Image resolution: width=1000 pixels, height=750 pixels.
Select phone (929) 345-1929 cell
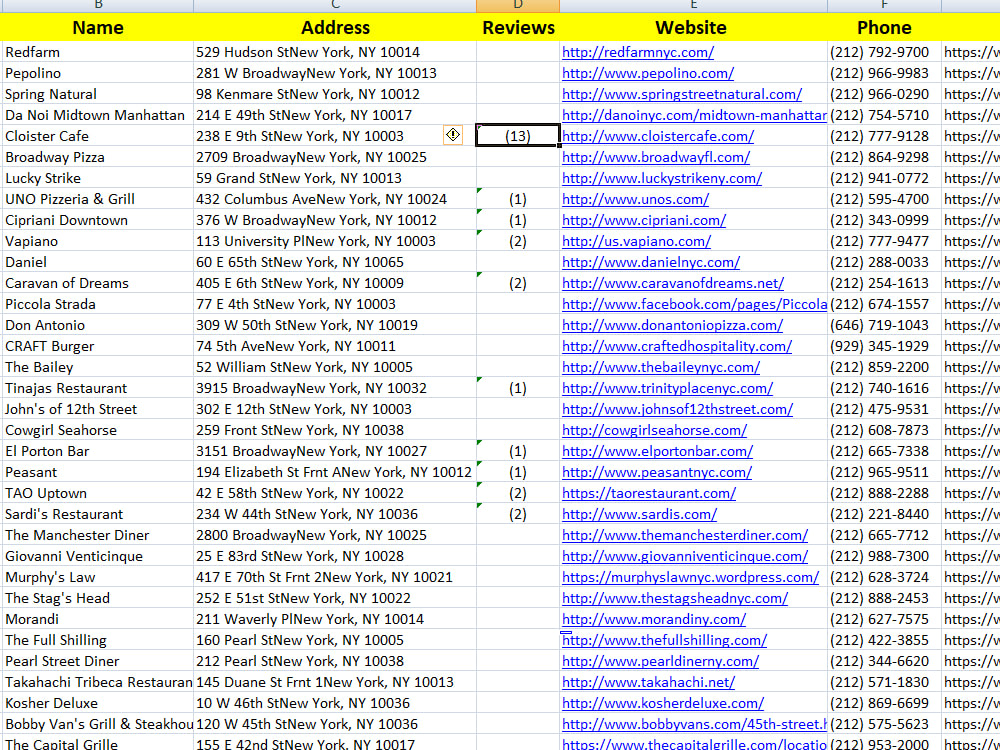click(884, 346)
